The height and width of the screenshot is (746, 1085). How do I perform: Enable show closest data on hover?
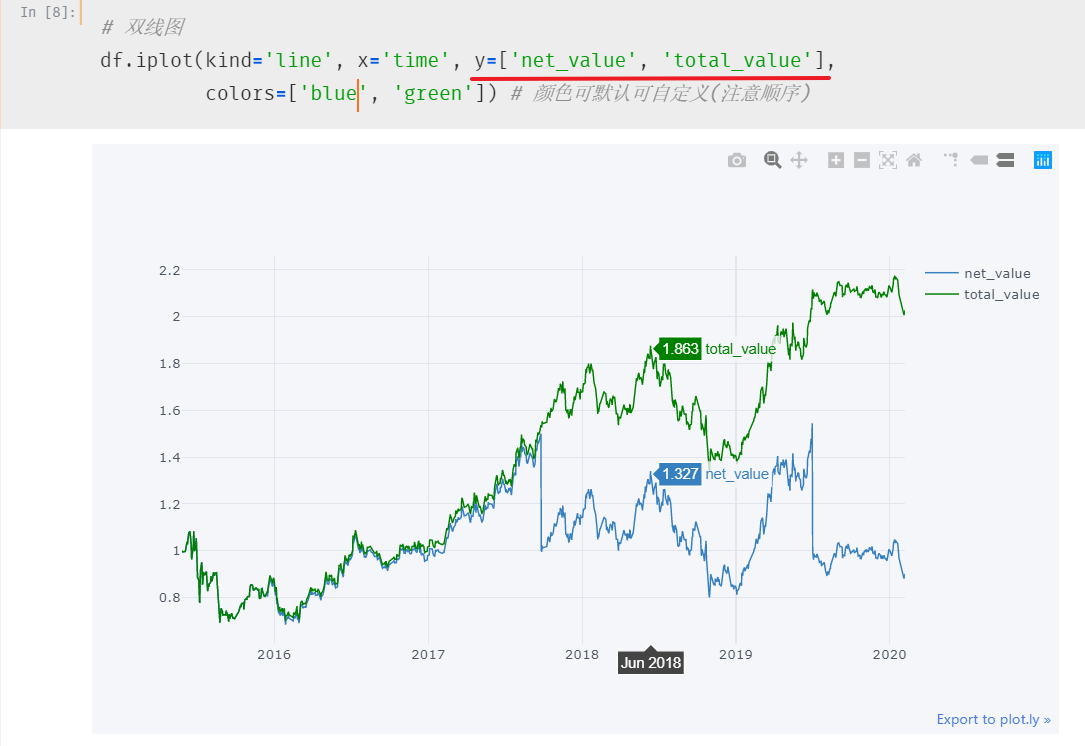coord(979,160)
